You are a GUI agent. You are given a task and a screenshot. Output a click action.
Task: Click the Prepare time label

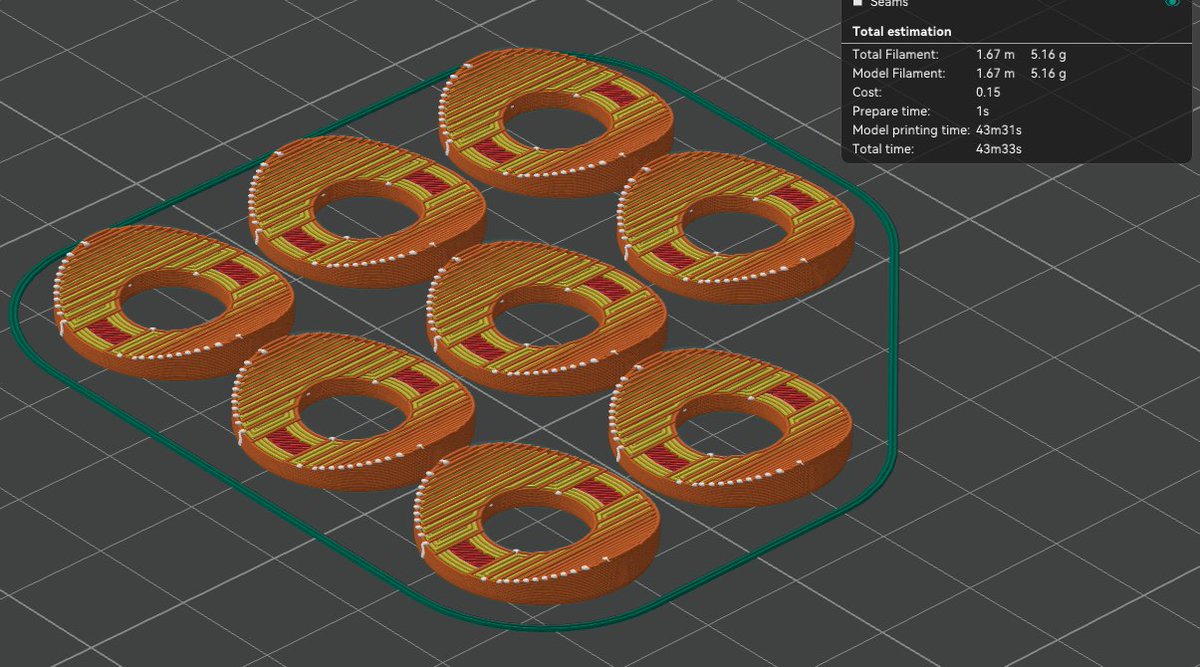(x=891, y=111)
